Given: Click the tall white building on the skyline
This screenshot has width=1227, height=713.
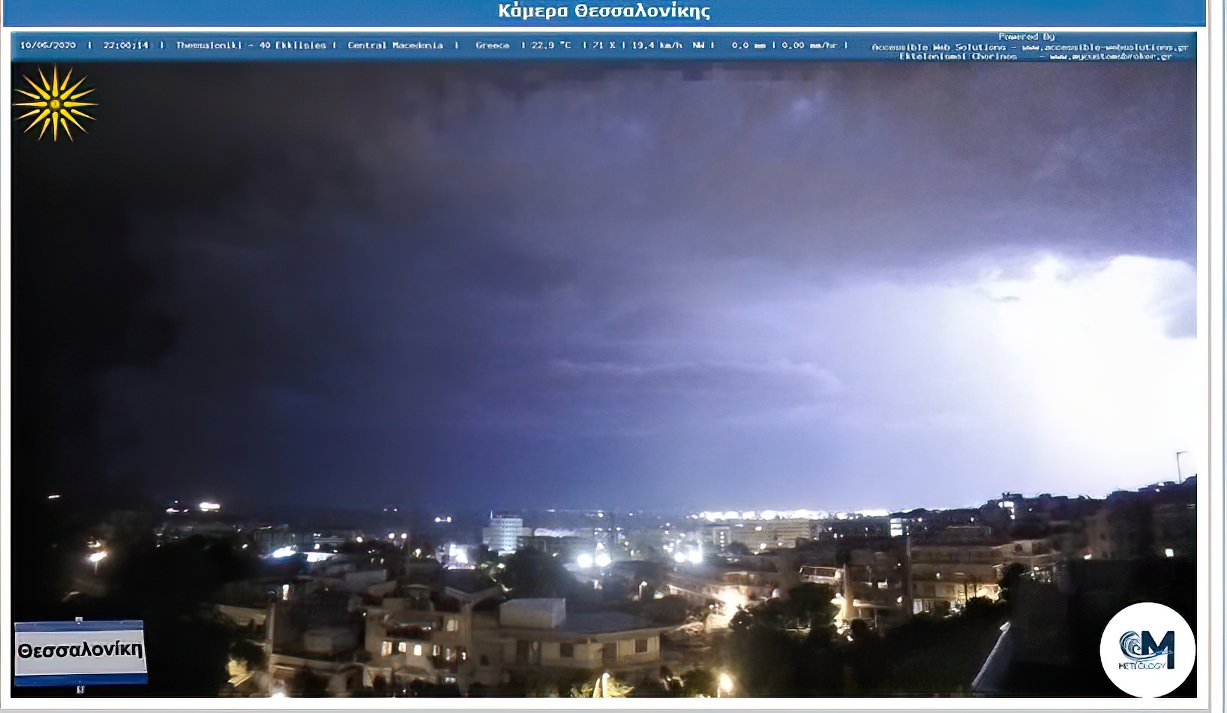Looking at the screenshot, I should point(504,533).
